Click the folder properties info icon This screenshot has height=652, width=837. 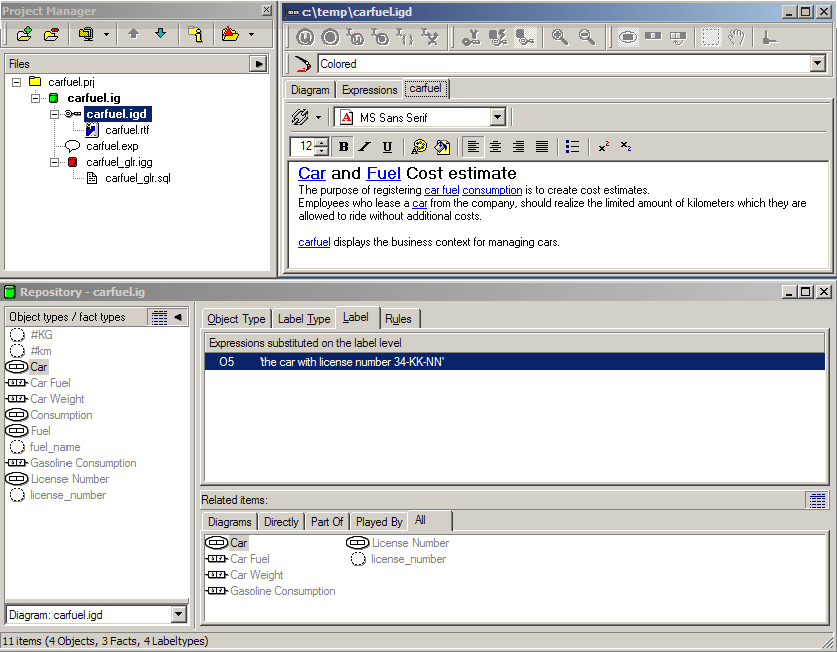[195, 34]
